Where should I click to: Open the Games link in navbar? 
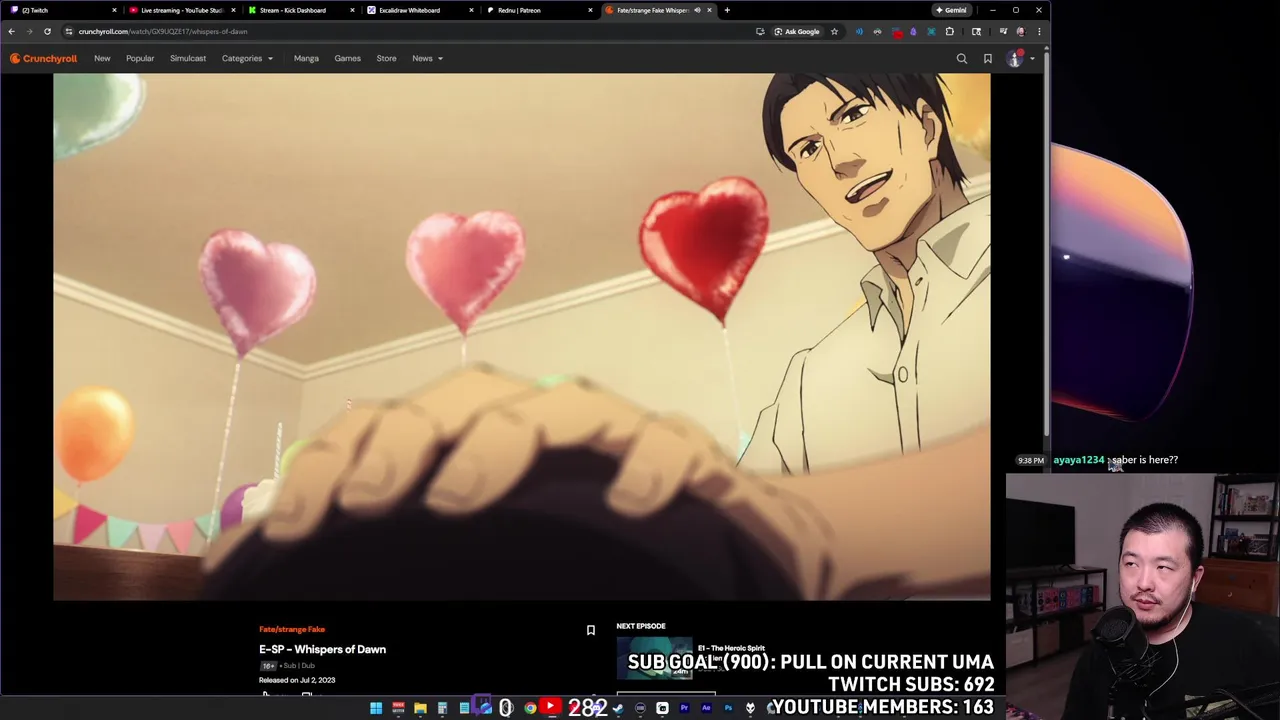click(x=347, y=58)
